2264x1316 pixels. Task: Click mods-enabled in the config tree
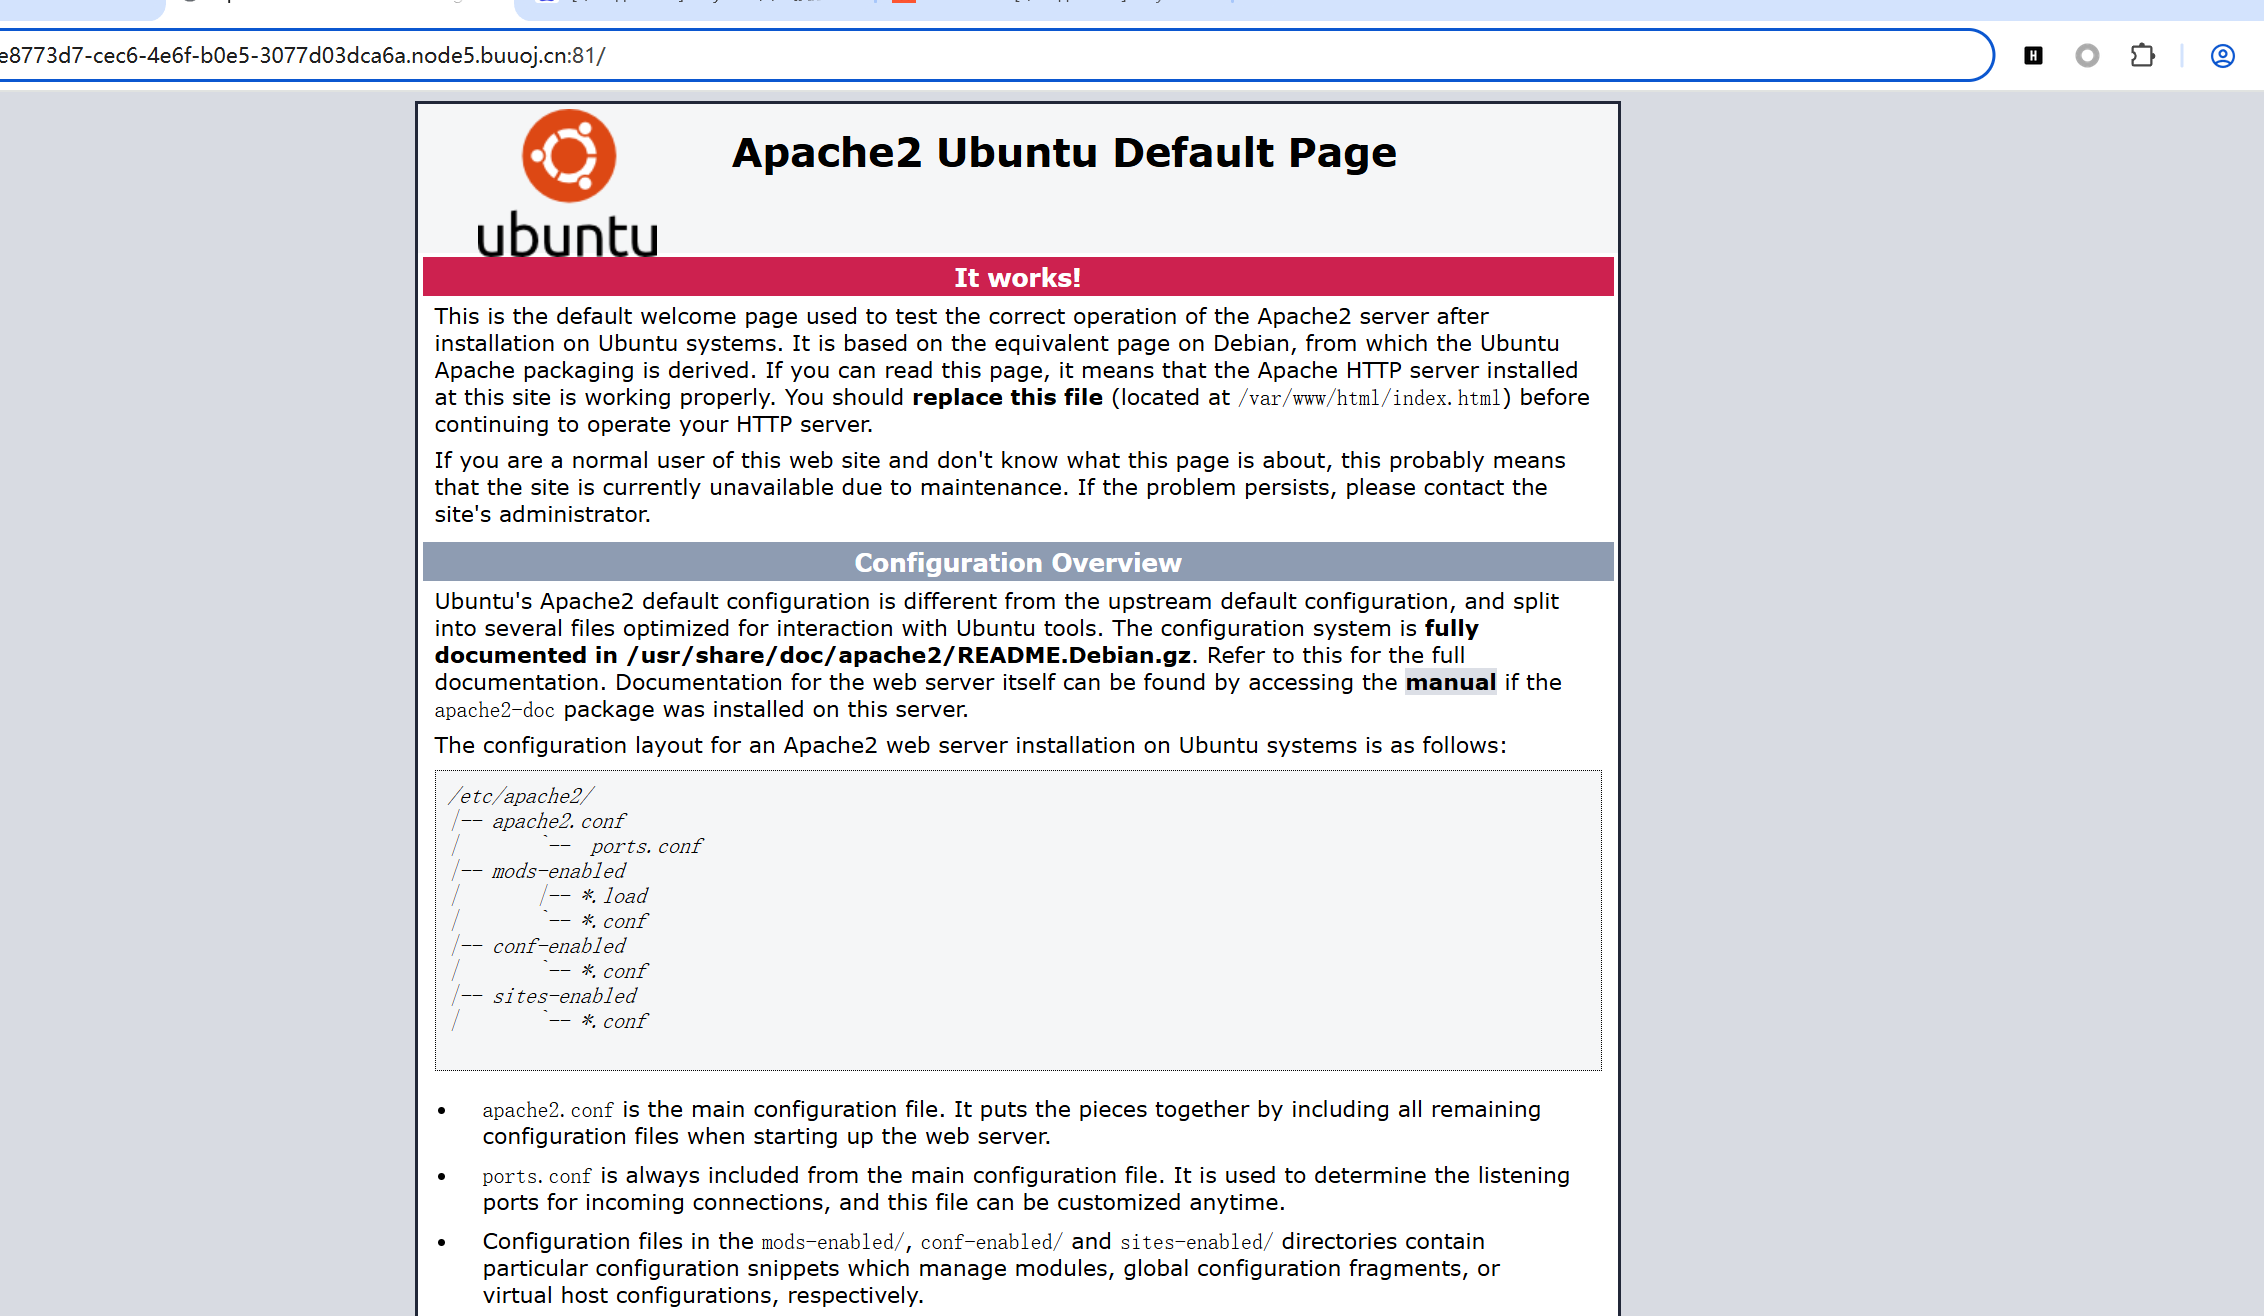(558, 872)
